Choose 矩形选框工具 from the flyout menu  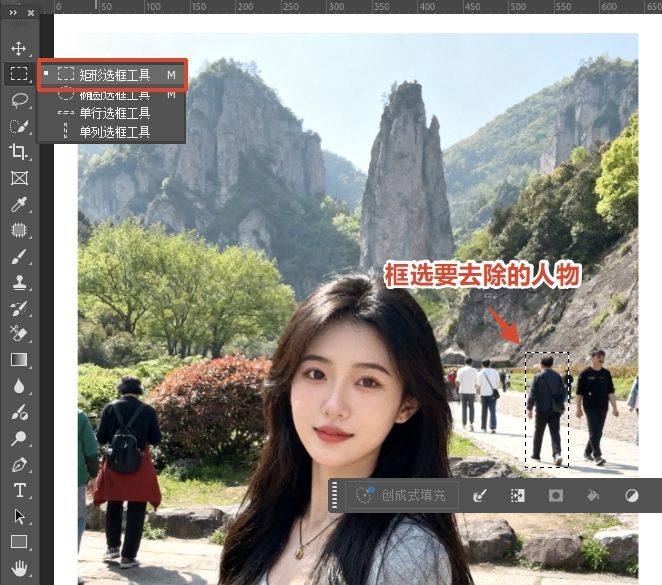[114, 75]
